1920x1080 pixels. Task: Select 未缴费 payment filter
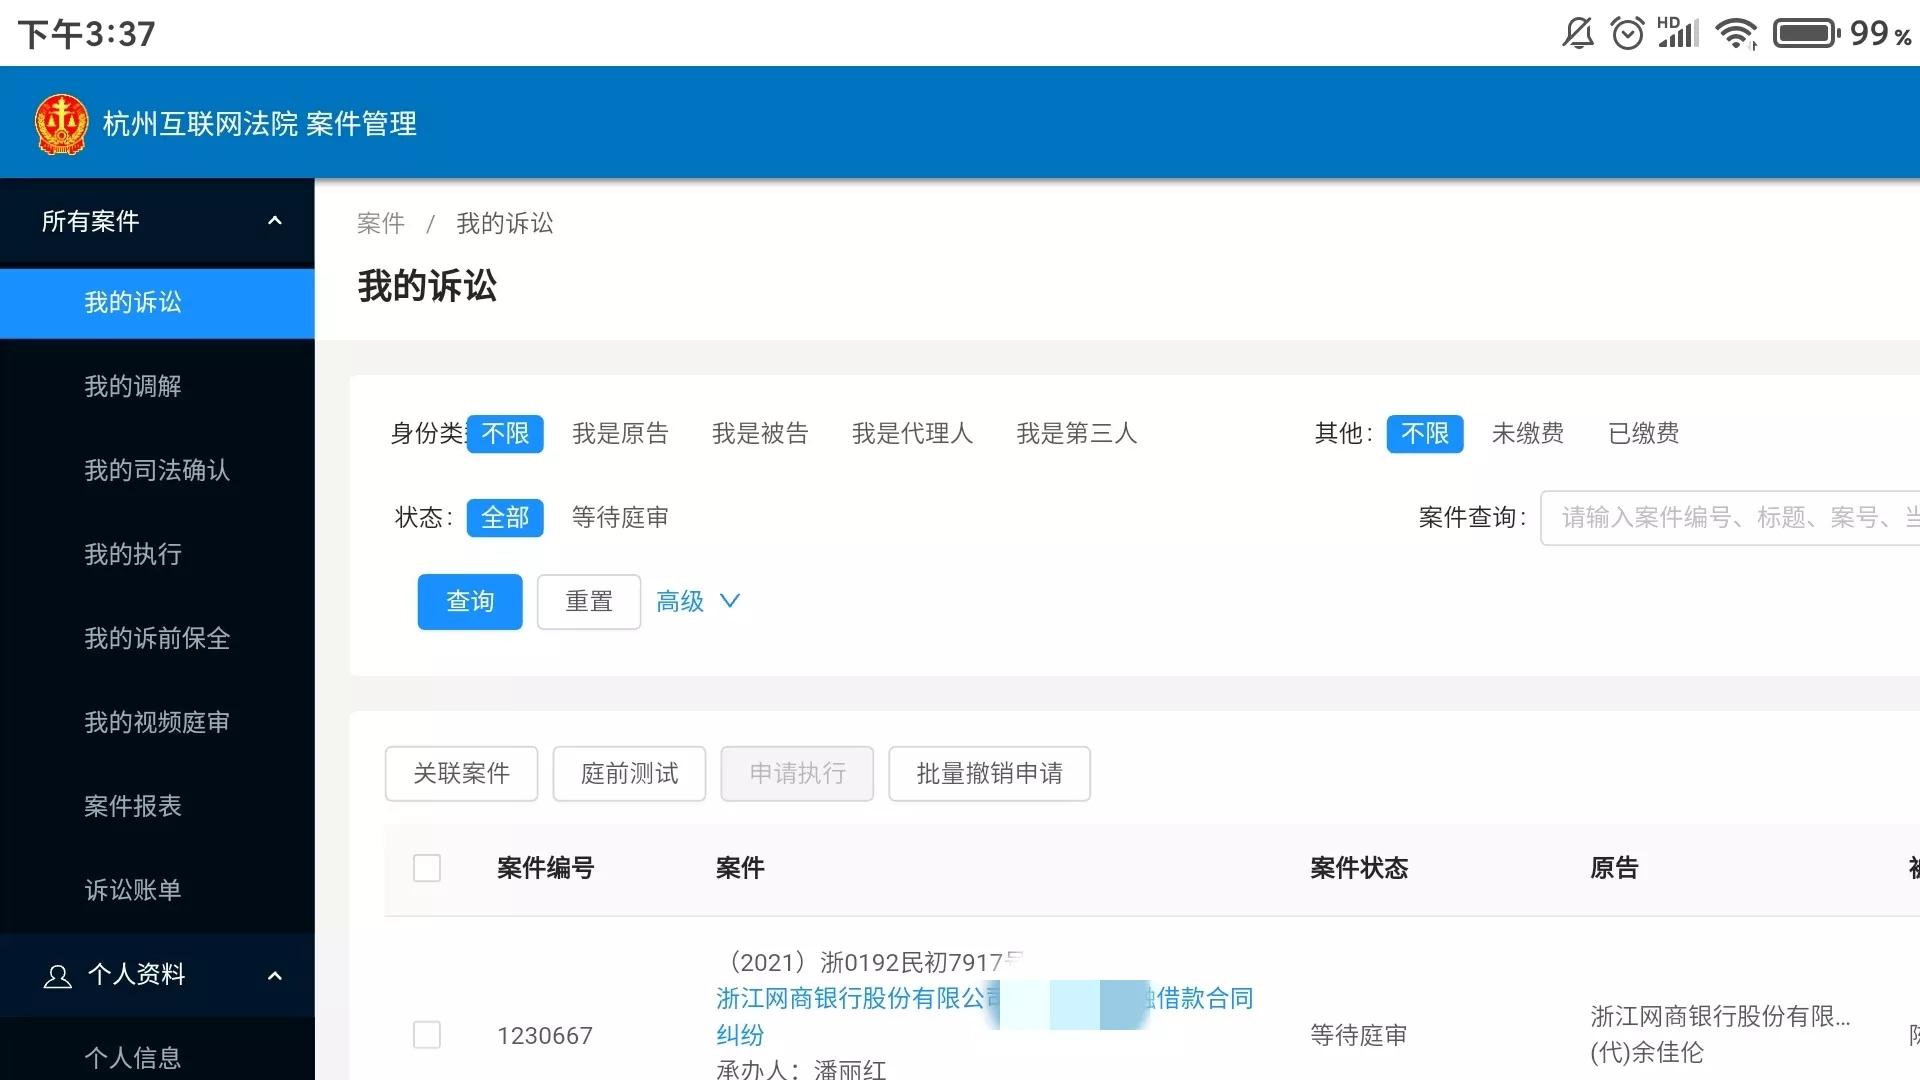coord(1527,434)
